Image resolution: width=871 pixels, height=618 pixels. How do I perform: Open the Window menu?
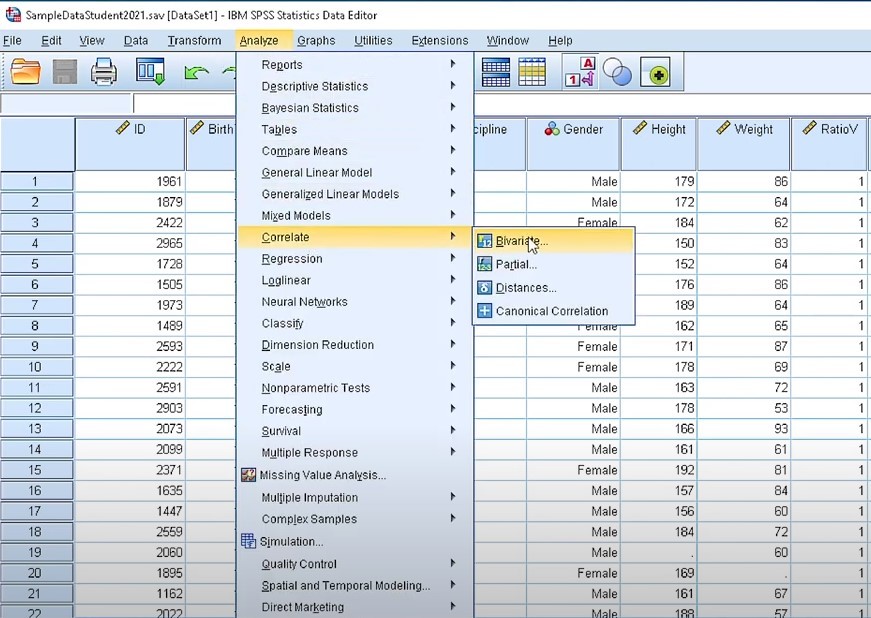tap(508, 41)
